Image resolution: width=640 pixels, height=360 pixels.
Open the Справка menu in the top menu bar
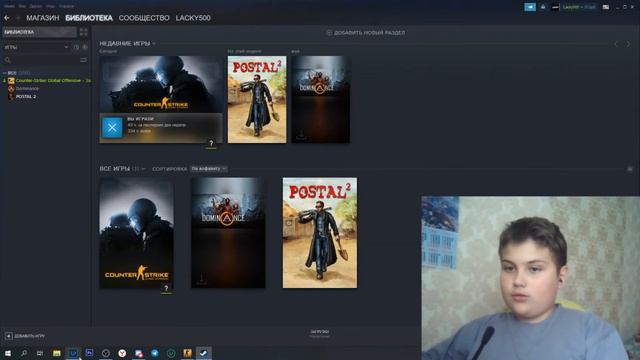(66, 6)
